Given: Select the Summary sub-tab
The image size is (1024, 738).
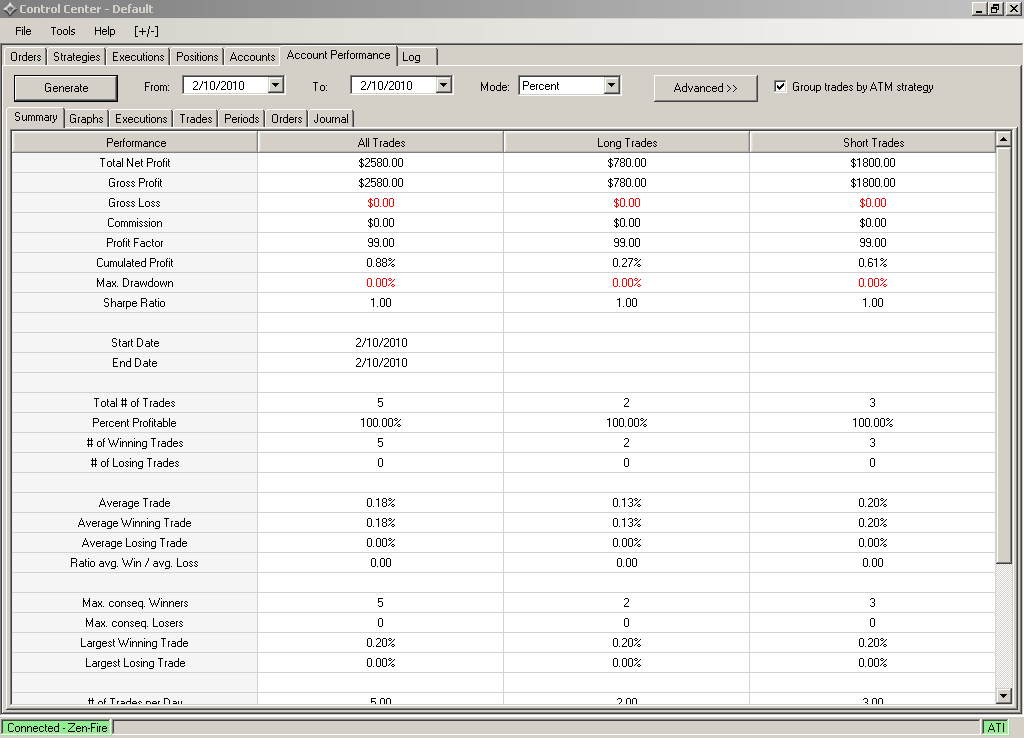Looking at the screenshot, I should [x=36, y=118].
